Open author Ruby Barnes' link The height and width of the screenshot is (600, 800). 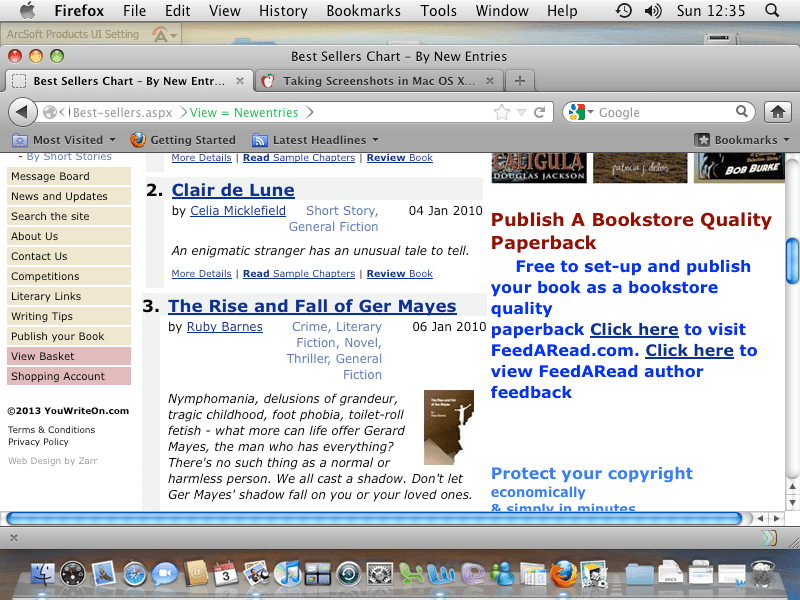[x=224, y=327]
